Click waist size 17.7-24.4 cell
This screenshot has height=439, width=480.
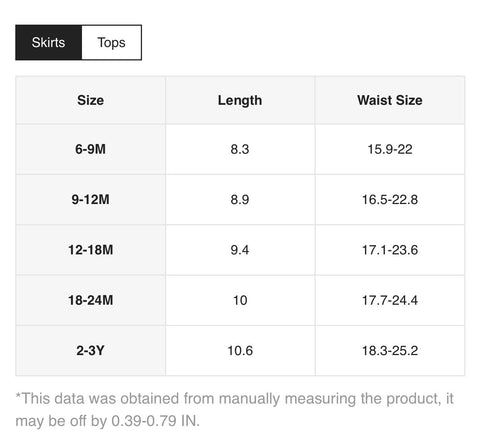click(x=390, y=300)
